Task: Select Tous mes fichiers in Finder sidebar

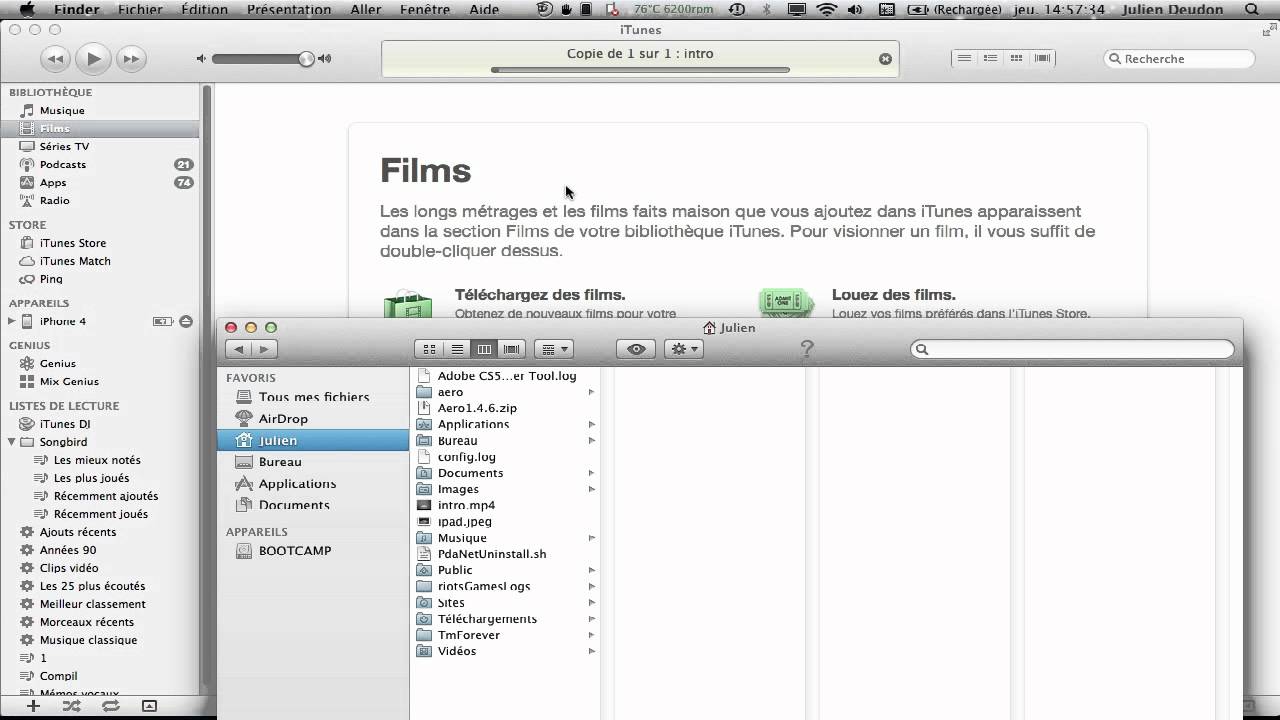Action: coord(313,397)
